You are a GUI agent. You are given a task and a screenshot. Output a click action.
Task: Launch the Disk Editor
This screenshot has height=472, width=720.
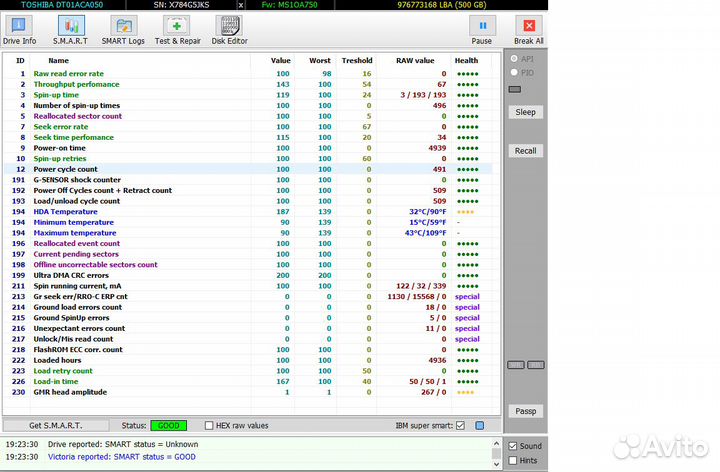(x=231, y=30)
